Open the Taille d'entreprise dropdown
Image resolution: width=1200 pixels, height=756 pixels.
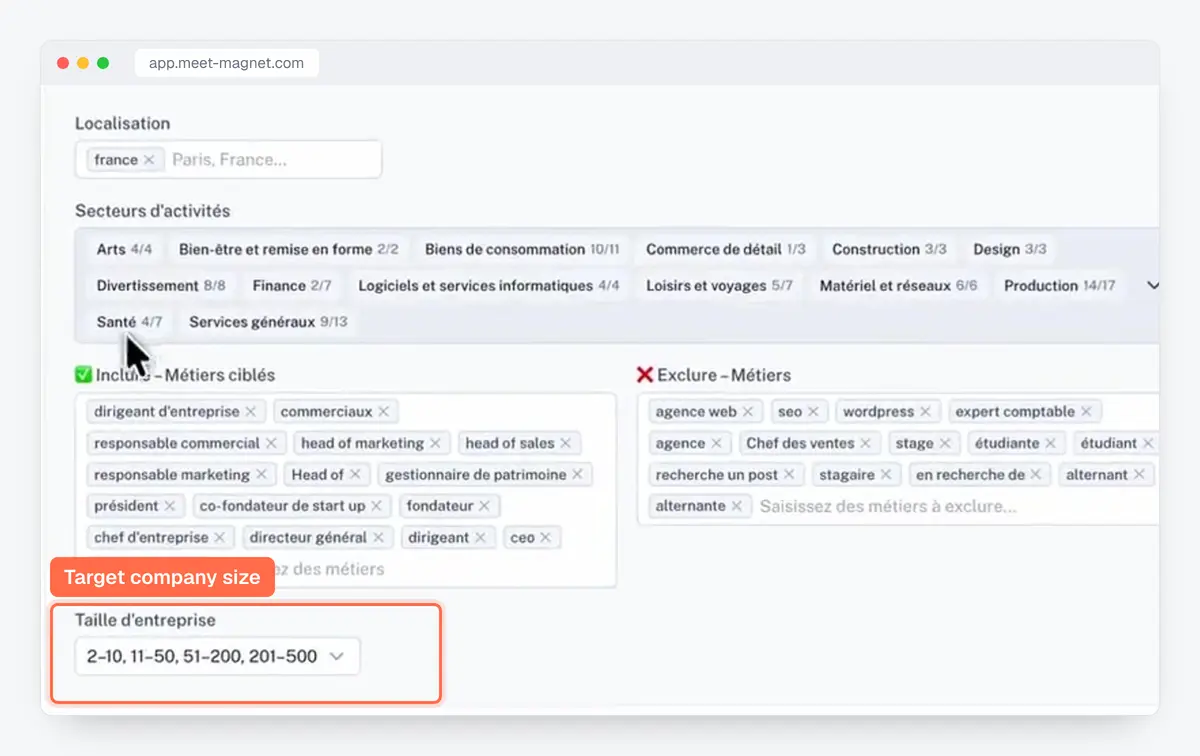click(x=217, y=657)
